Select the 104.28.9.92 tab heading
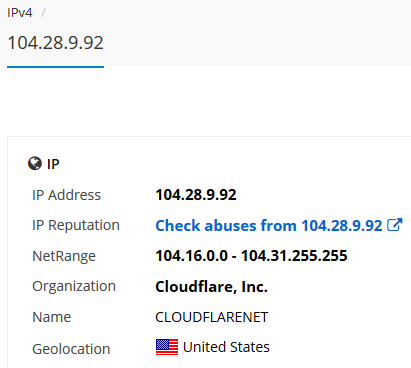 coord(55,43)
